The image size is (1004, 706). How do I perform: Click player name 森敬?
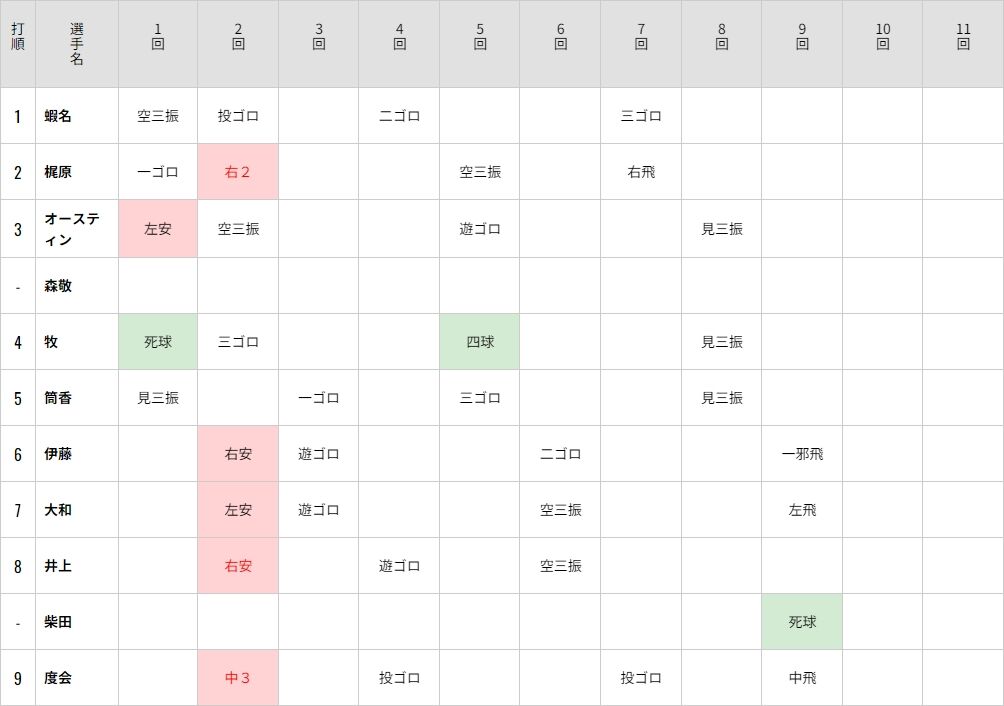coord(58,285)
